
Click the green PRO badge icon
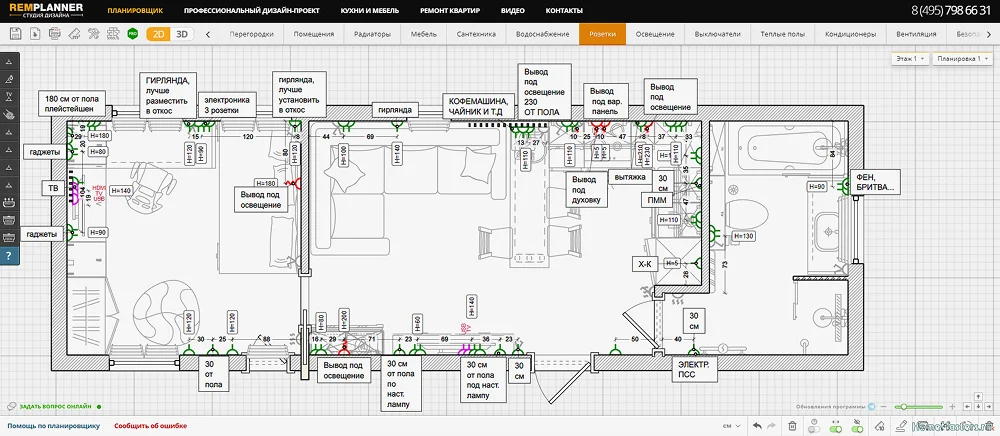[x=133, y=34]
